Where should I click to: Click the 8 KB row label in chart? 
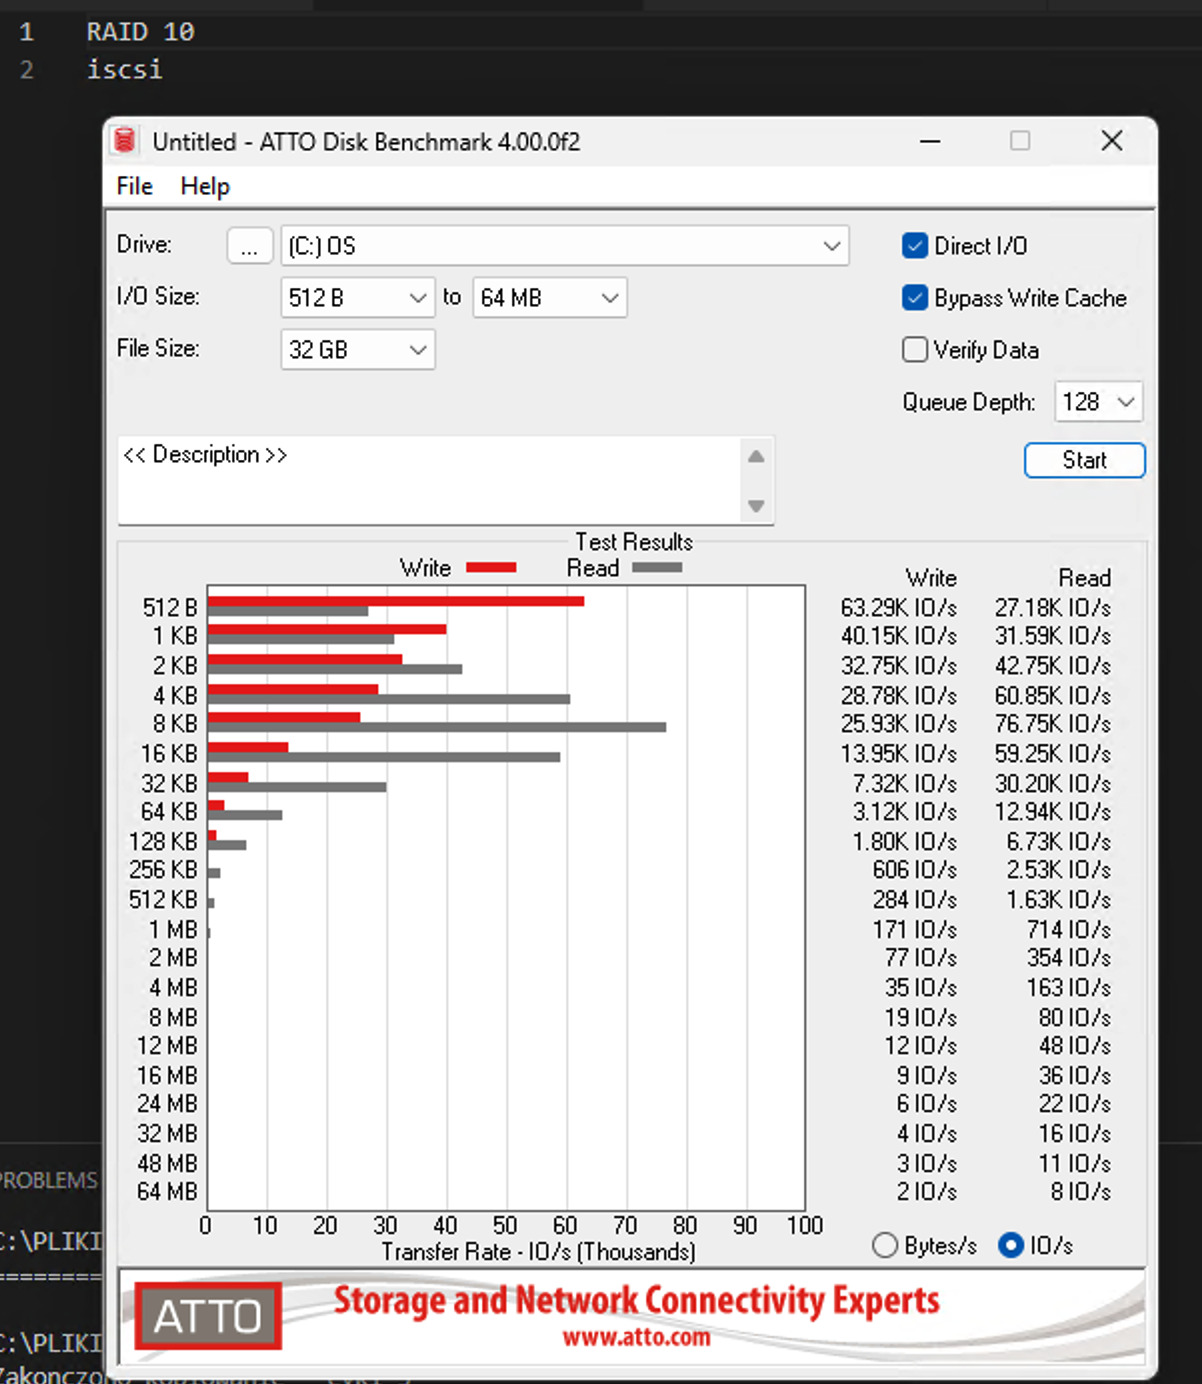175,724
